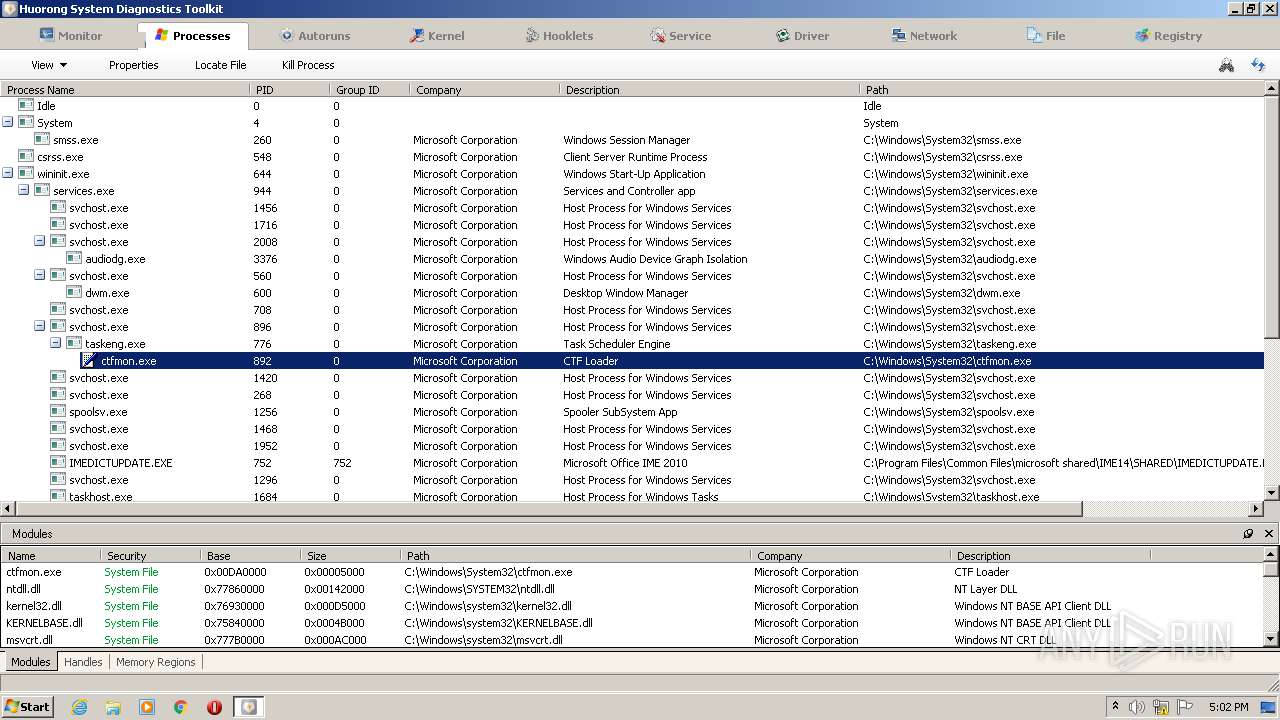Select svchost.exe row with PID 1456
This screenshot has height=720, width=1280.
632,208
